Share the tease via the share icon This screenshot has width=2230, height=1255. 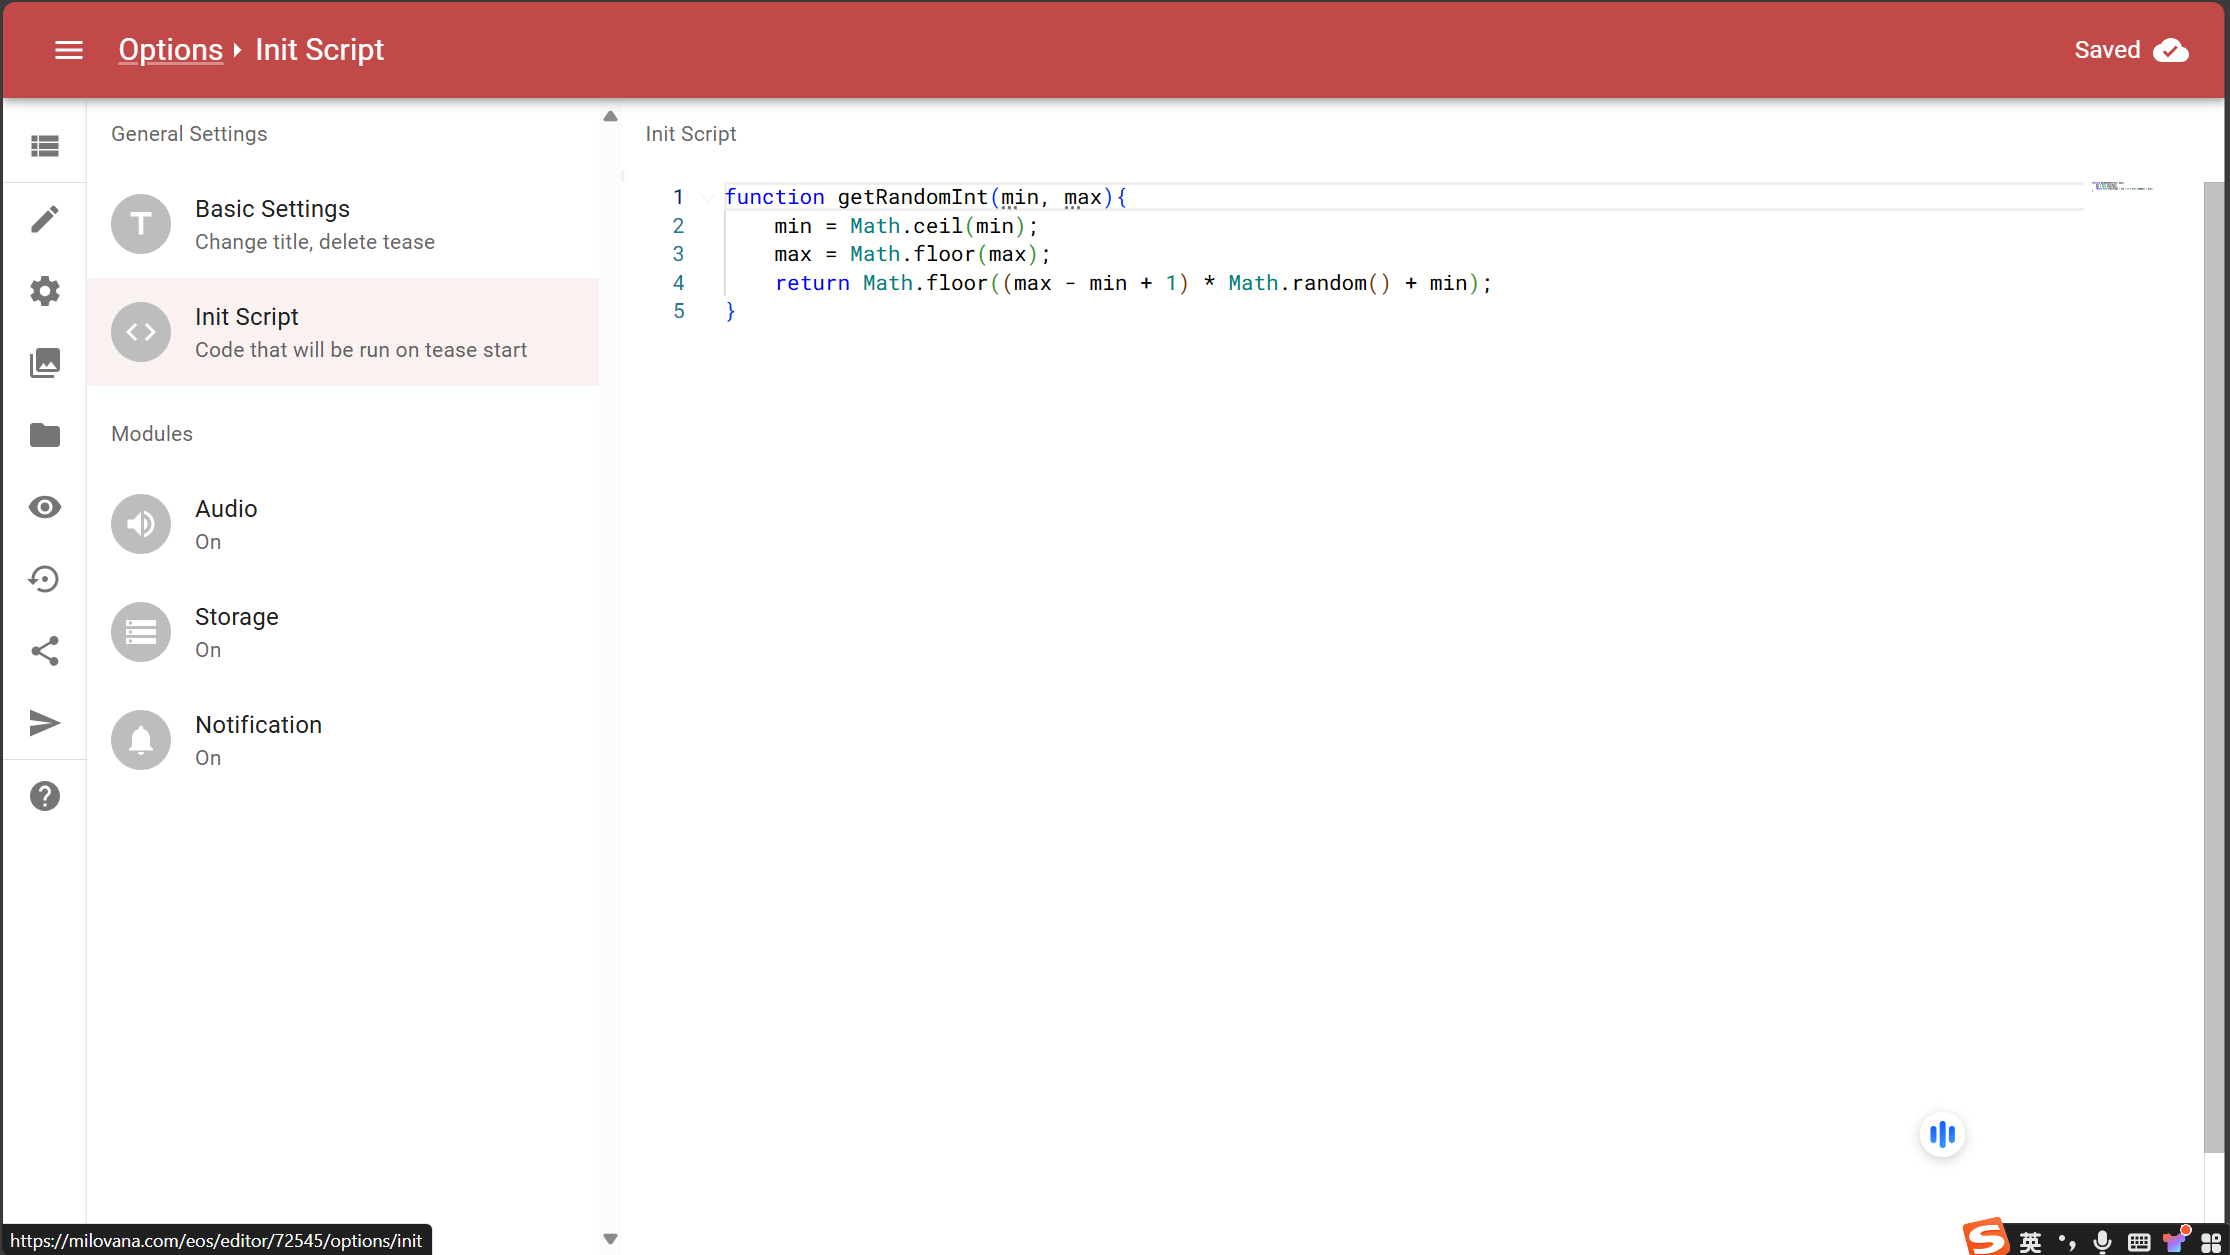click(x=45, y=651)
